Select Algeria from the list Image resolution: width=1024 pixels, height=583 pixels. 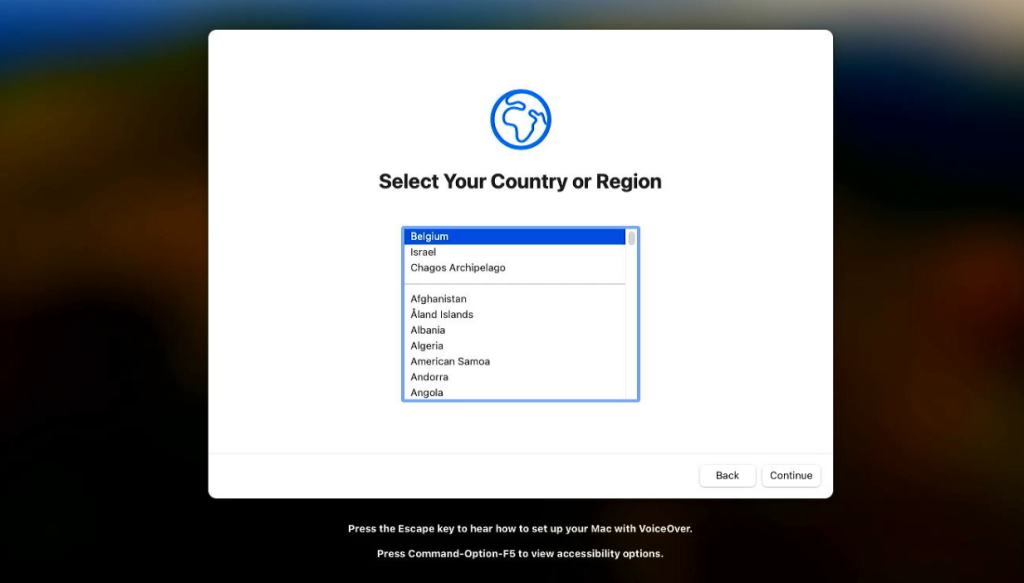pyautogui.click(x=515, y=346)
